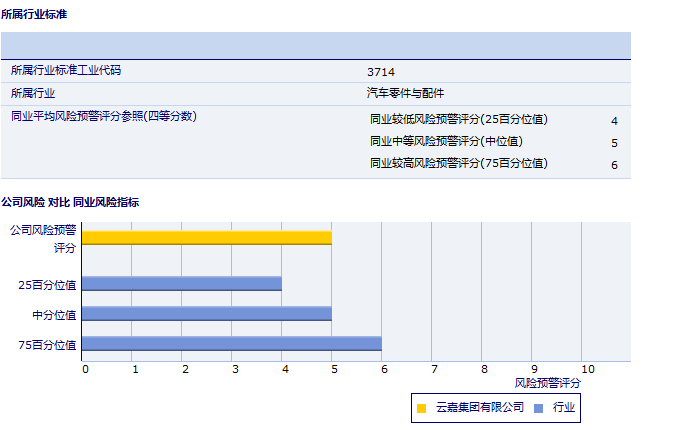Select the 汽车零件与配件 industry value

tap(405, 93)
